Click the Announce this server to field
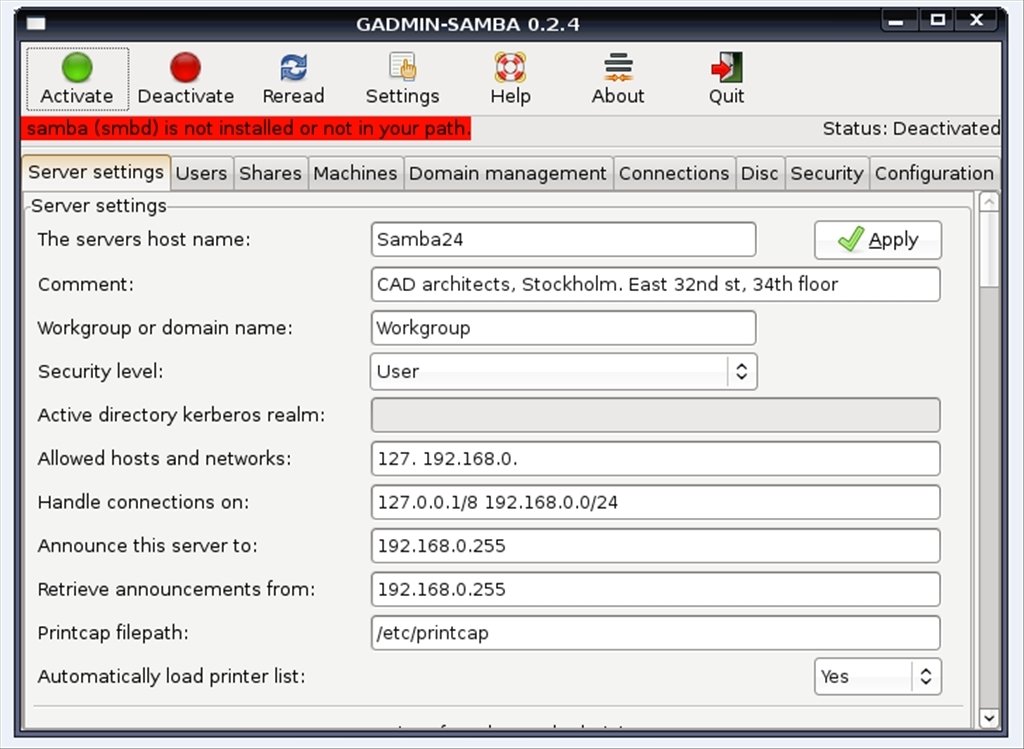 656,546
